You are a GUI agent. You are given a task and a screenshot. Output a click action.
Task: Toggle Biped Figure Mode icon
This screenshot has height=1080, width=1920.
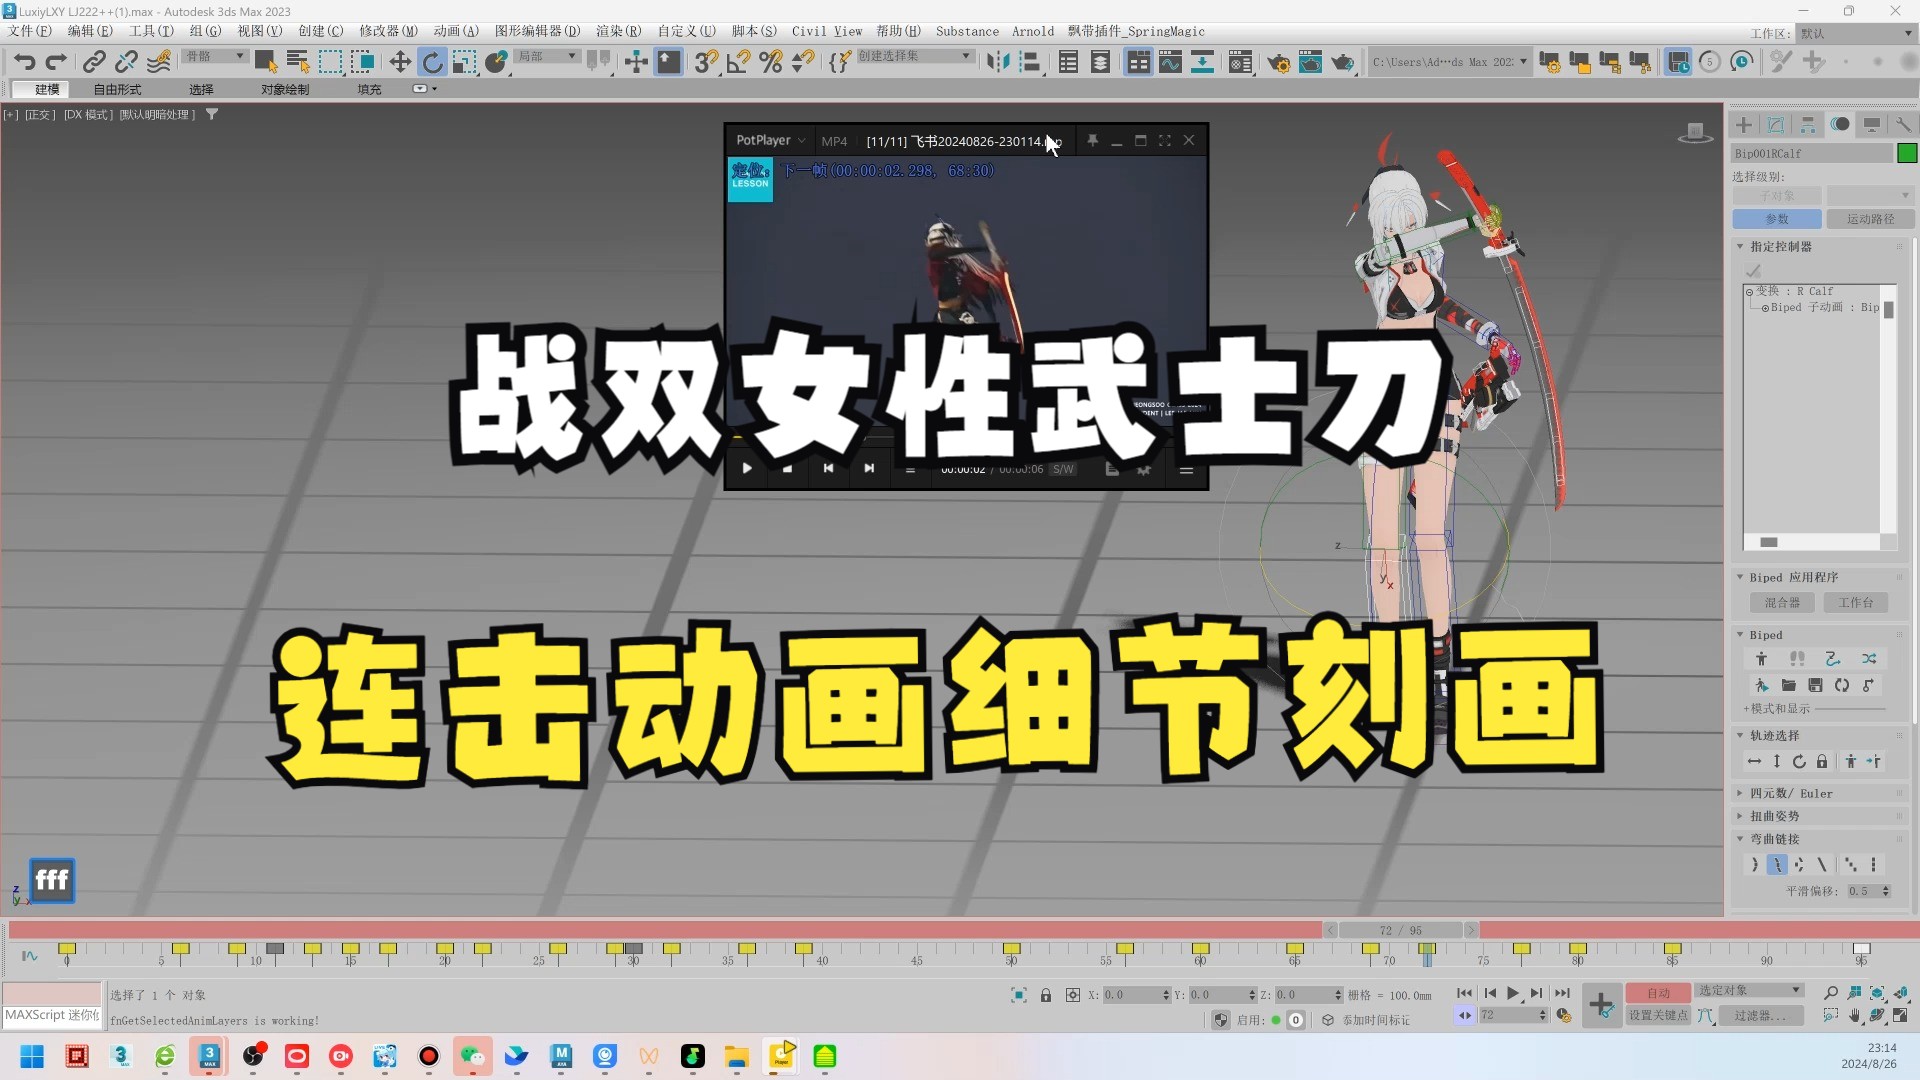coord(1761,659)
